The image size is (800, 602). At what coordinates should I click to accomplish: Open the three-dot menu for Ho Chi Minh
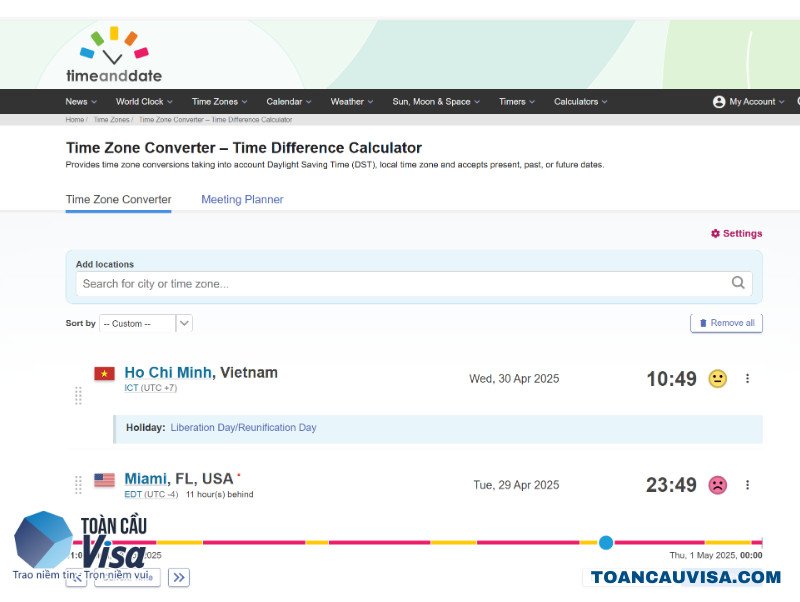[x=747, y=378]
